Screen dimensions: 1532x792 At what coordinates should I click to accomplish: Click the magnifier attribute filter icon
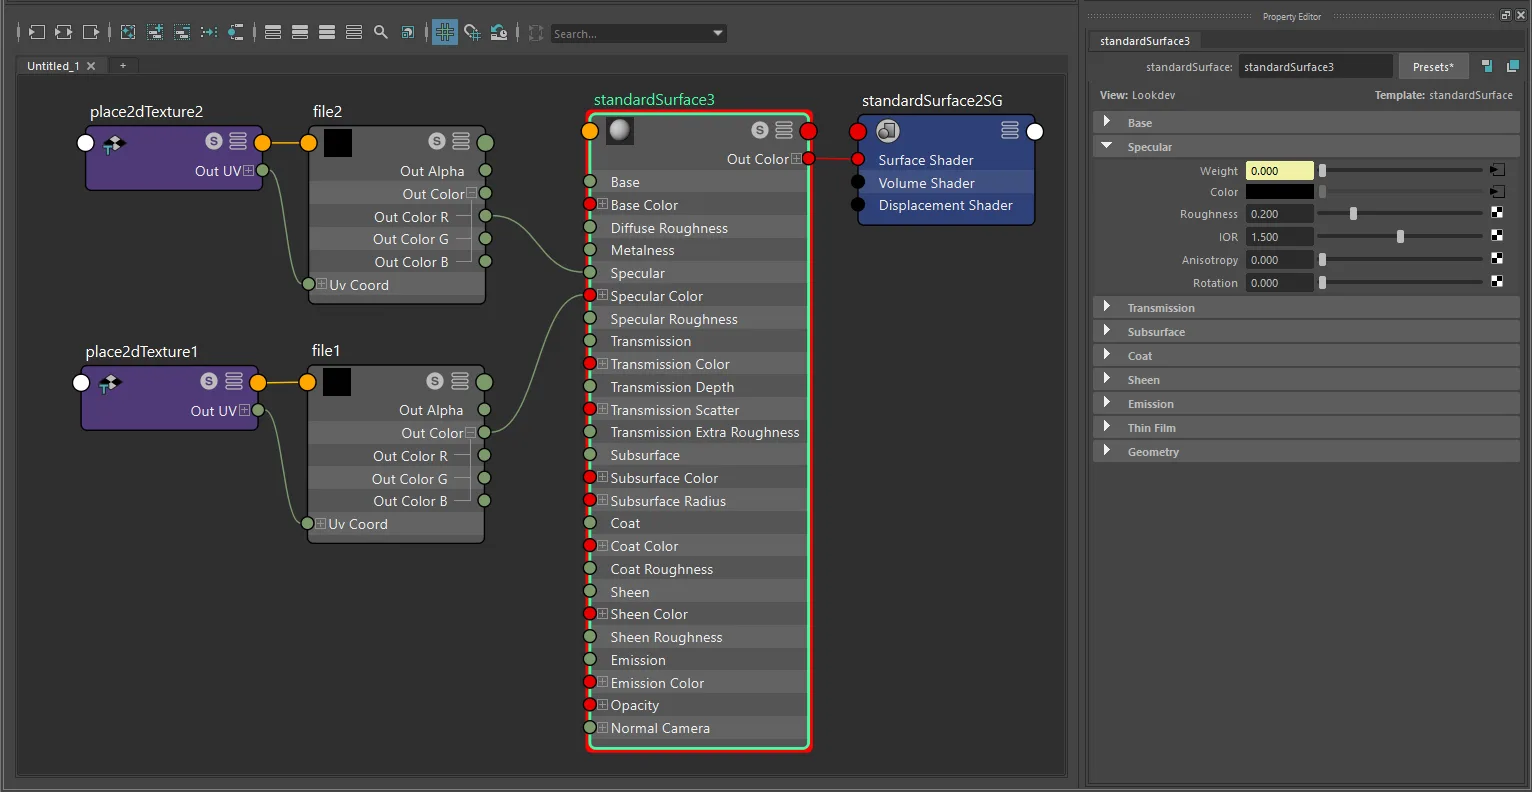pos(381,33)
